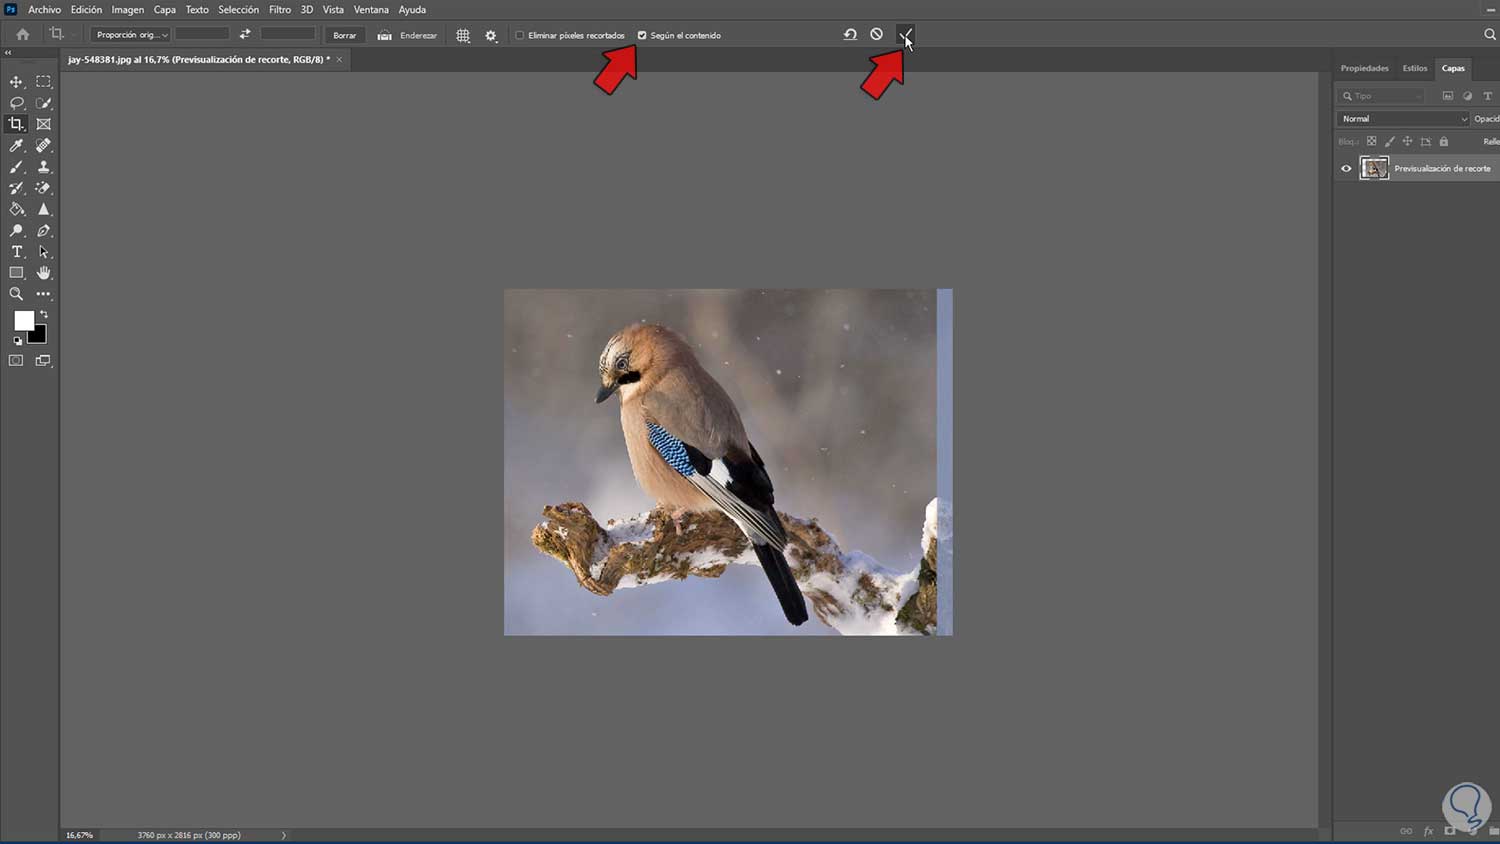Cancel the current crop operation
Screen dimensions: 1500x844
tap(877, 34)
